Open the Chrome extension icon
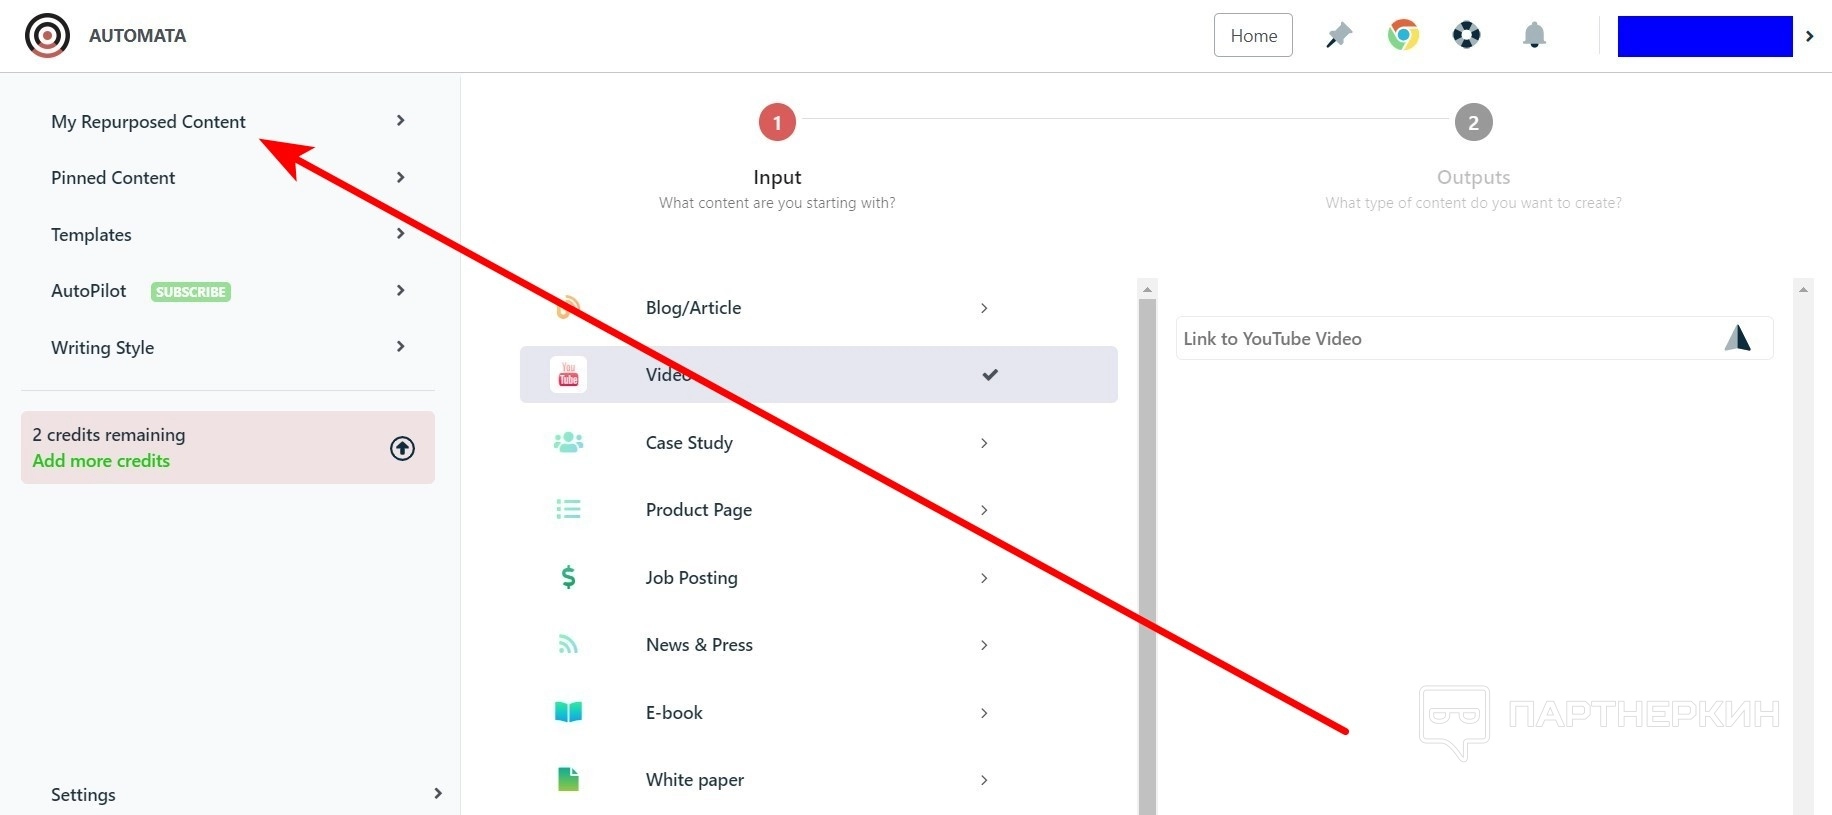The image size is (1832, 815). (1403, 36)
